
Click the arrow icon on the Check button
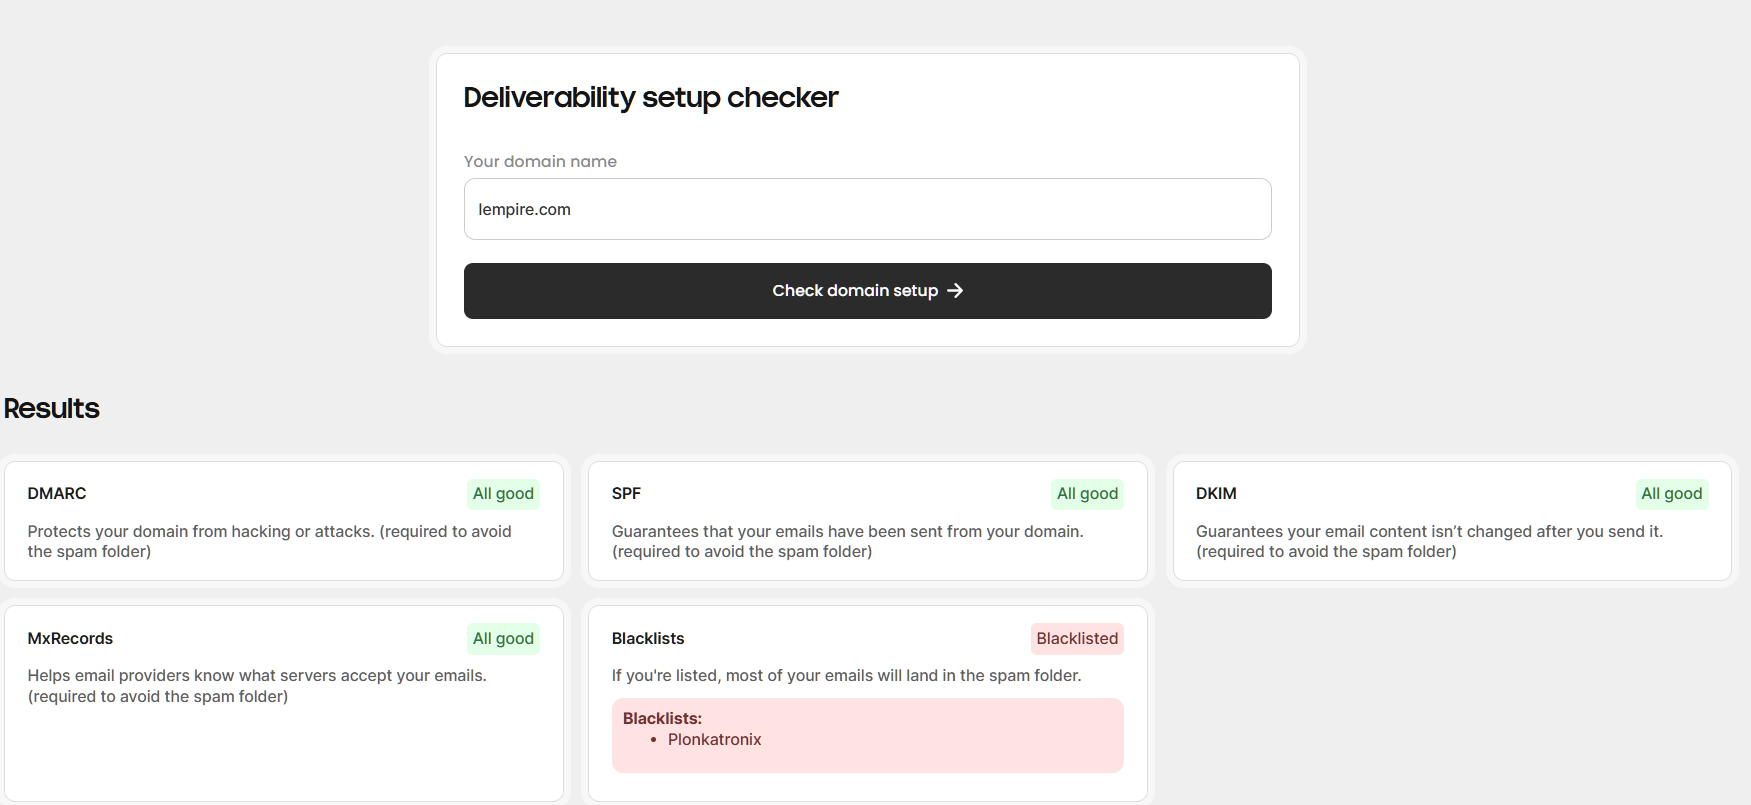(955, 291)
